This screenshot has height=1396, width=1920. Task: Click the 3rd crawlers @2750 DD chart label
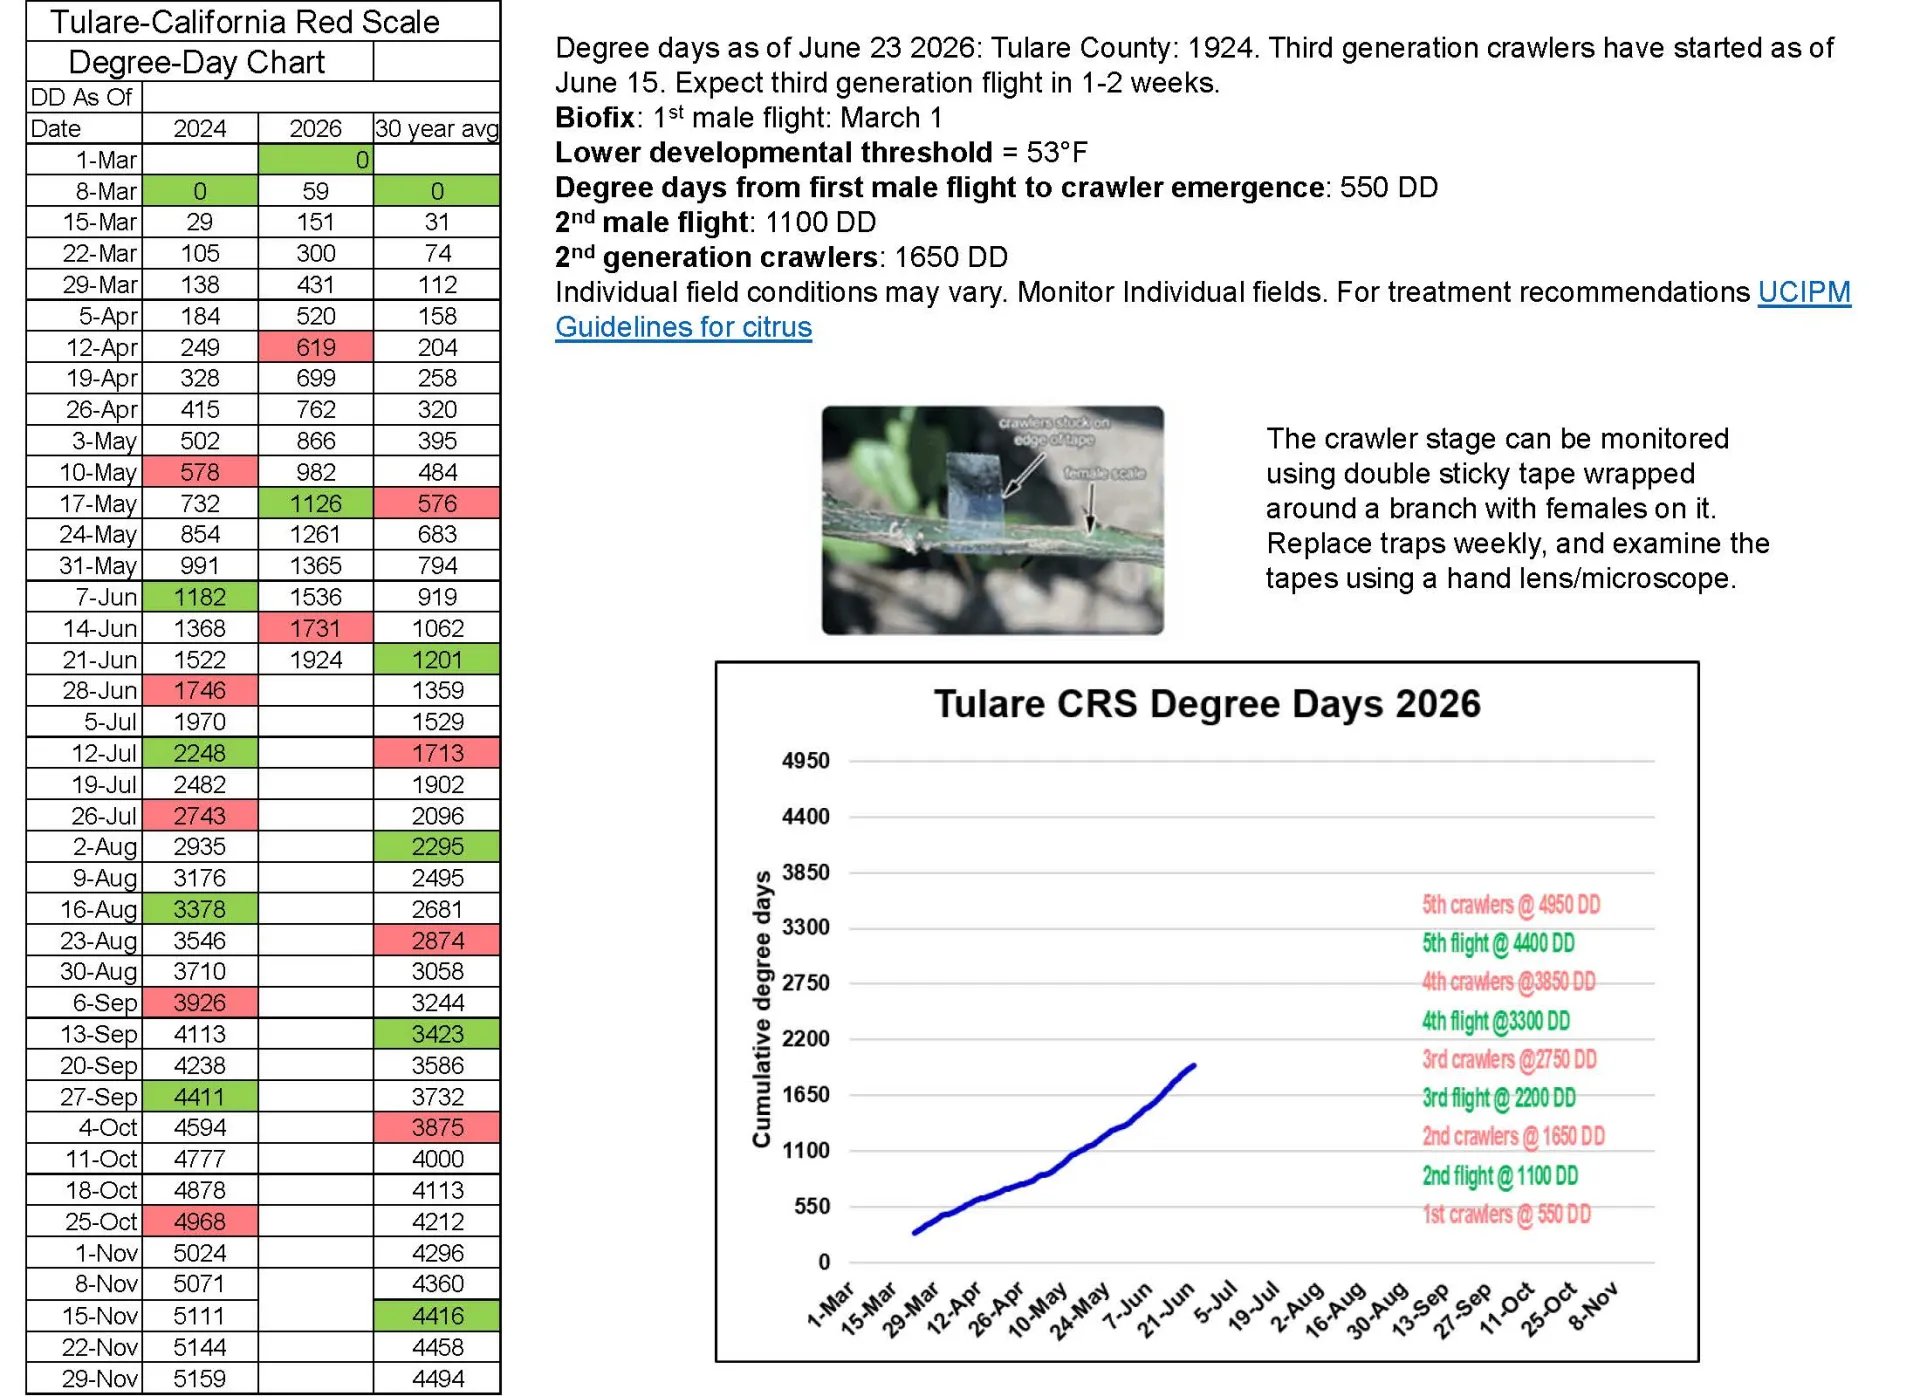pos(1509,1059)
